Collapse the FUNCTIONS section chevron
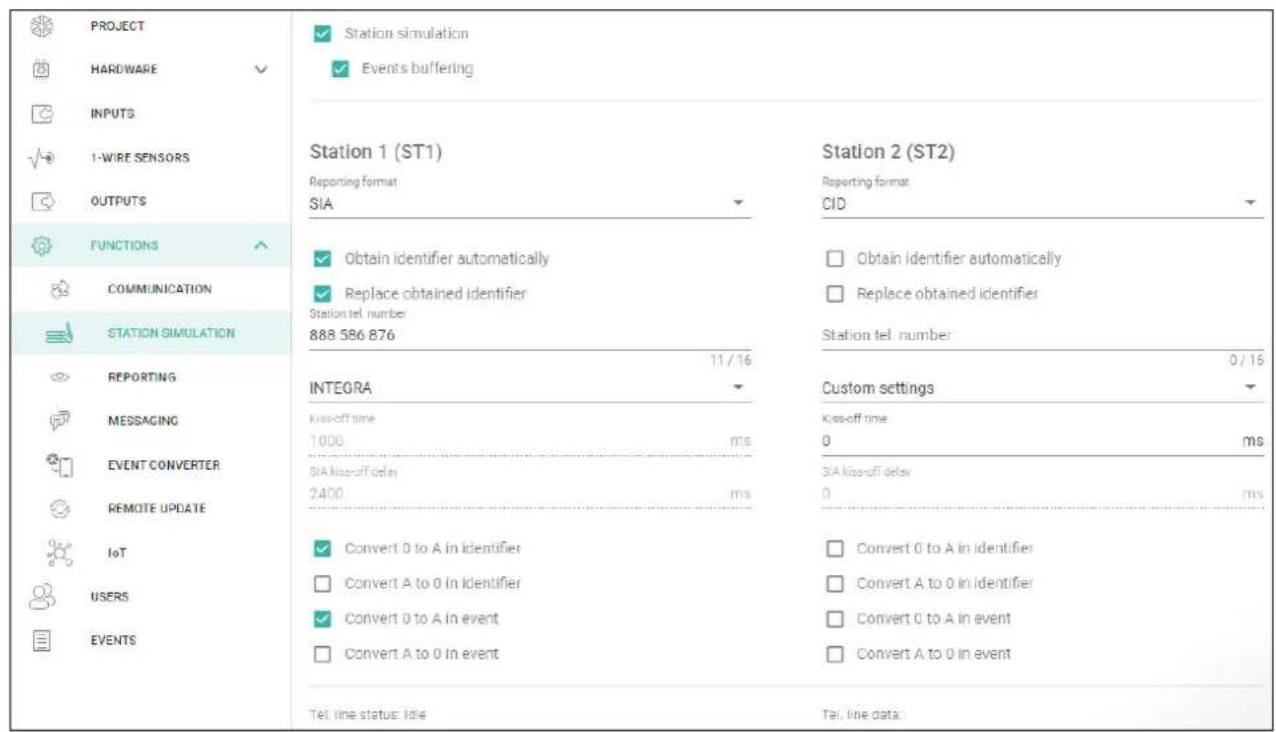Image resolution: width=1276 pixels, height=732 pixels. pos(260,245)
